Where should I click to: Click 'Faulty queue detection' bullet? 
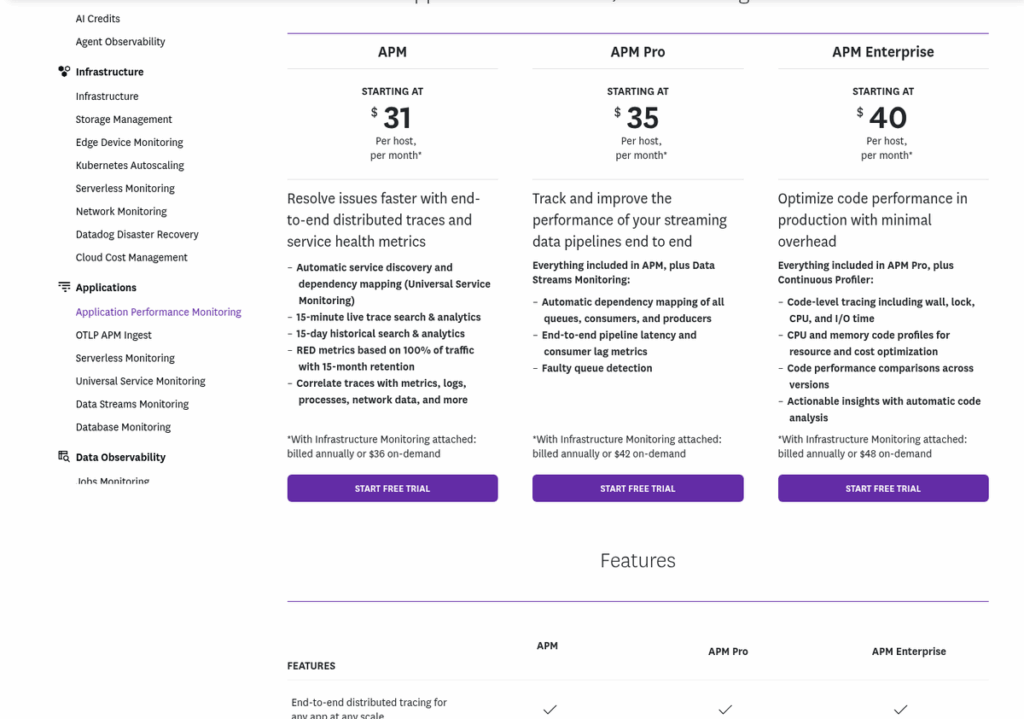(x=596, y=368)
